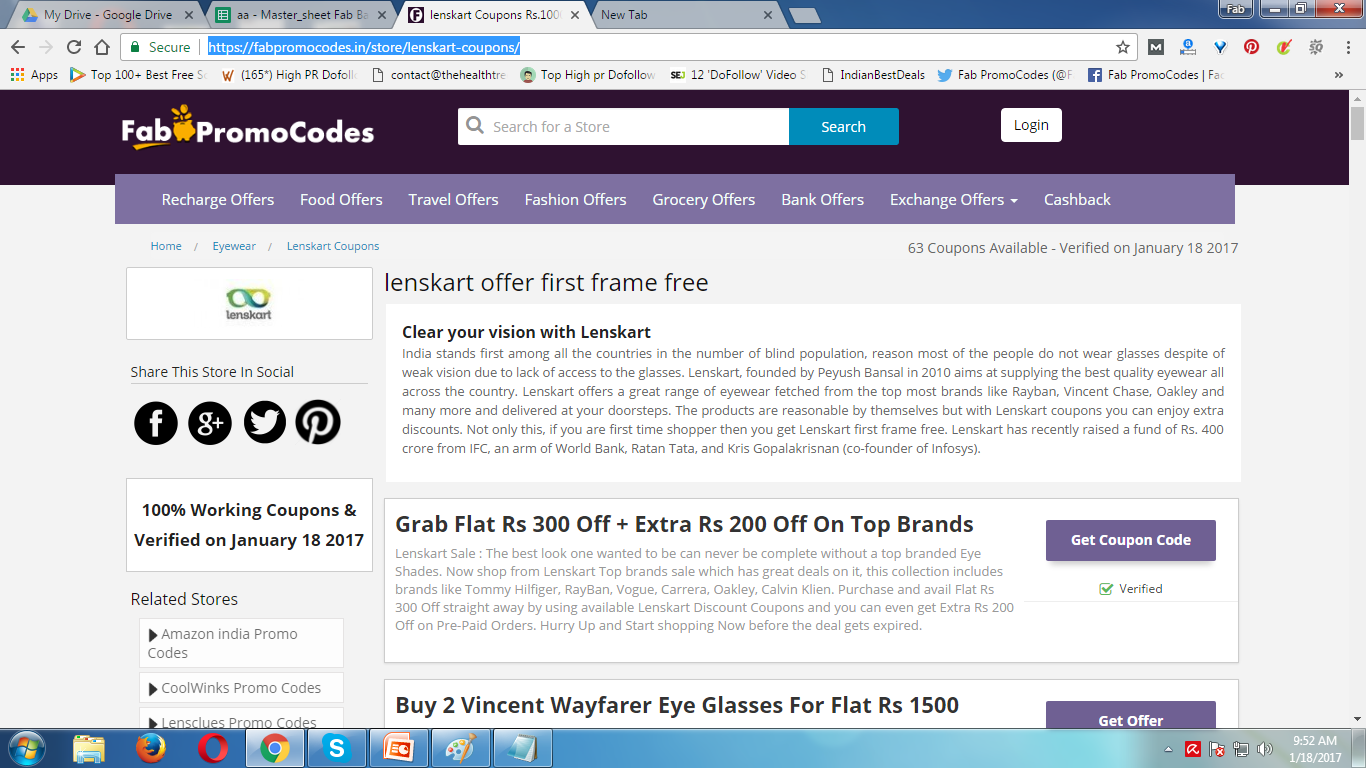The height and width of the screenshot is (768, 1366).
Task: Open Food Offers menu
Action: (341, 200)
